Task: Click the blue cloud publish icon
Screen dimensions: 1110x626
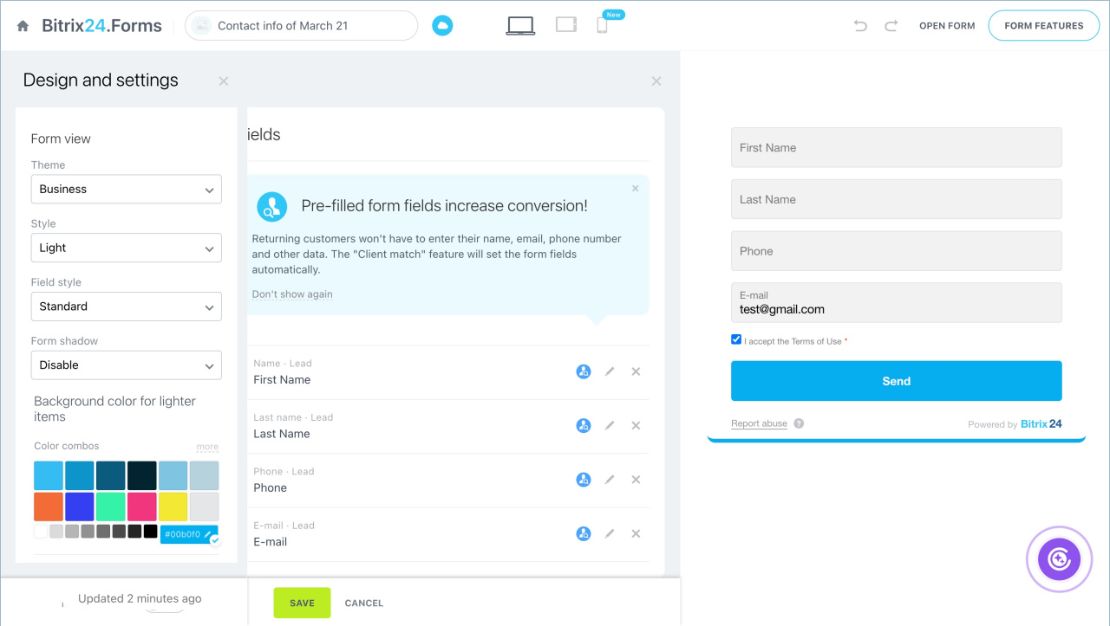Action: pos(442,25)
